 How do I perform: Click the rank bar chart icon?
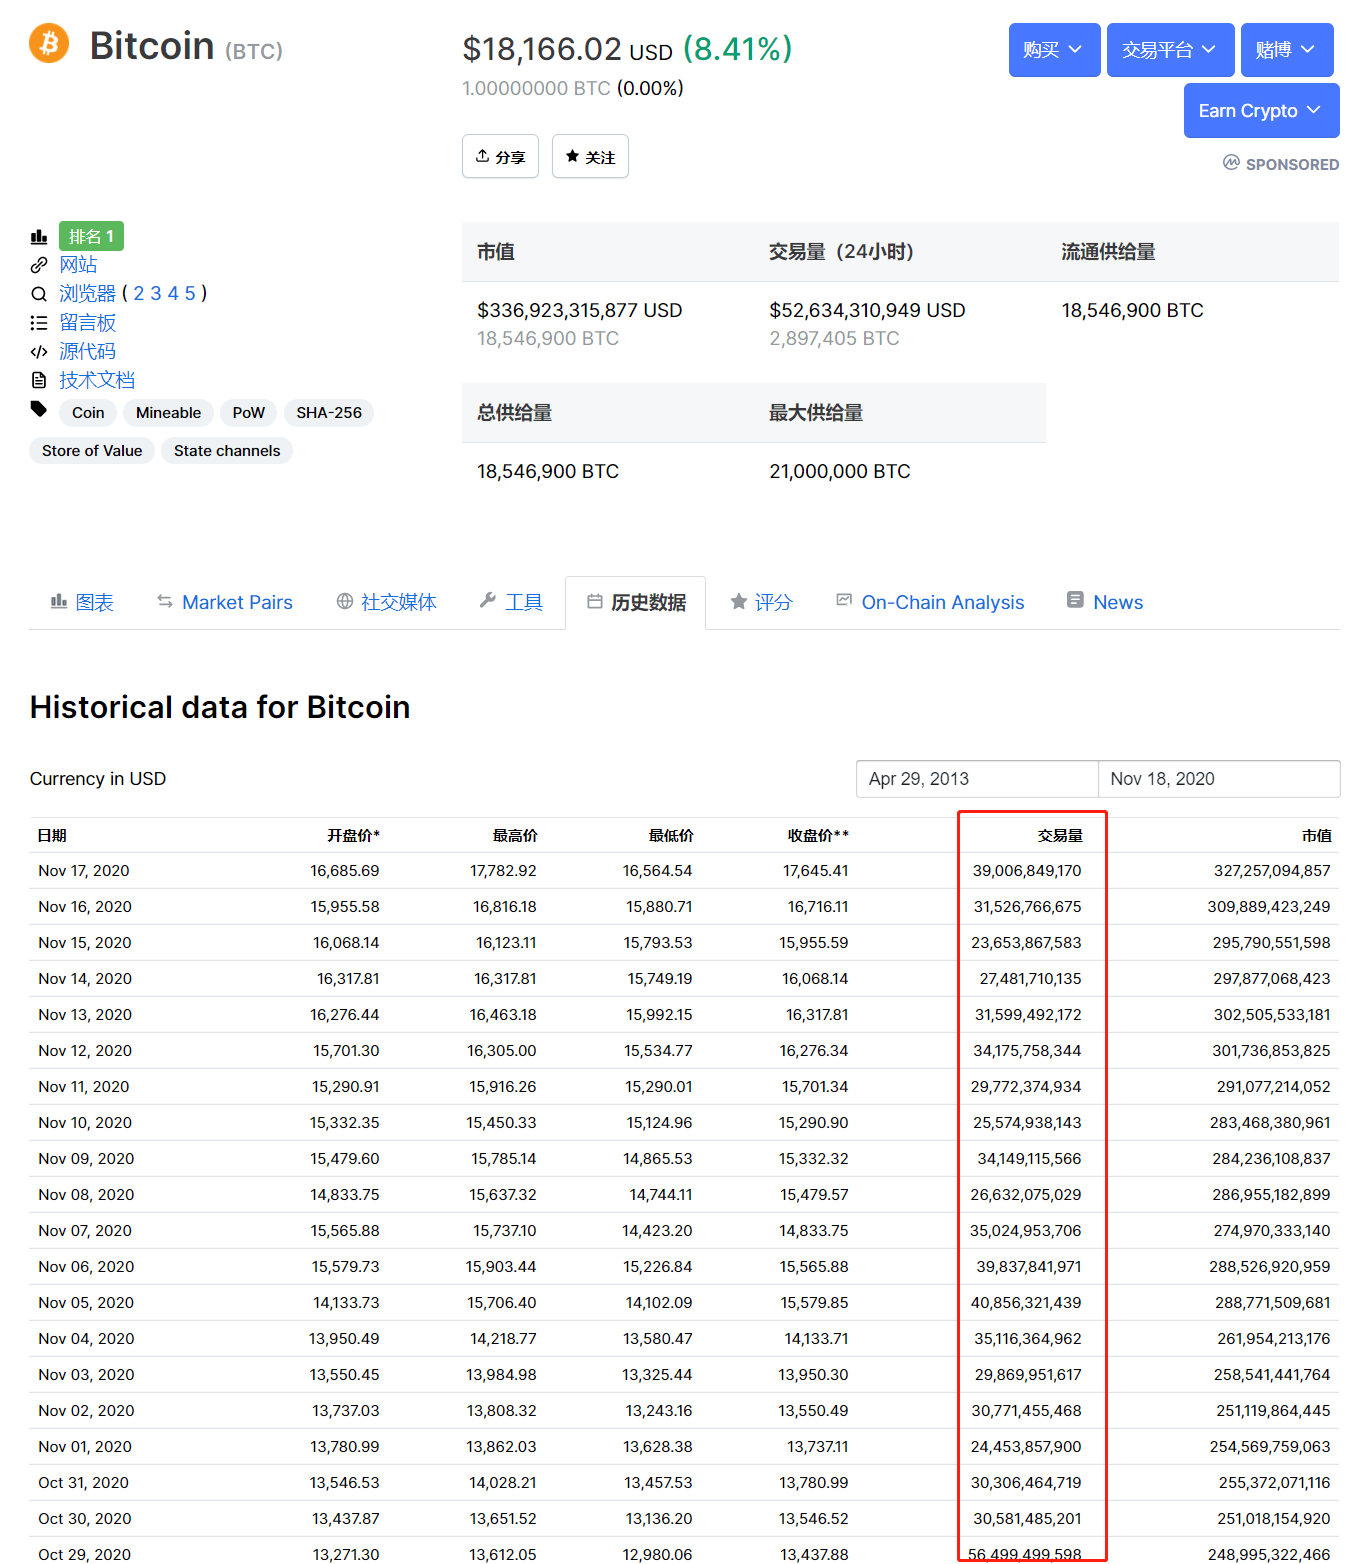(x=39, y=237)
